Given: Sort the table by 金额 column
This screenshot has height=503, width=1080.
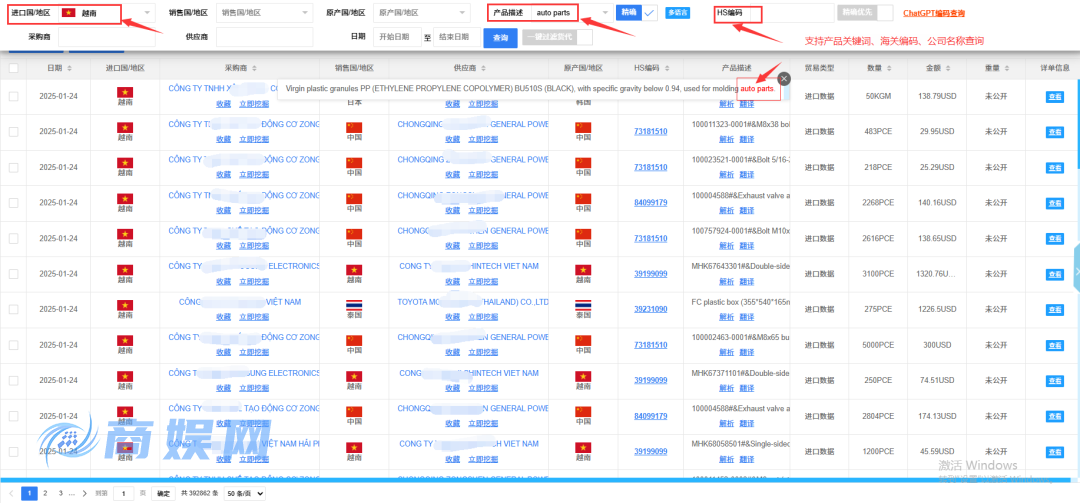Looking at the screenshot, I should [947, 68].
